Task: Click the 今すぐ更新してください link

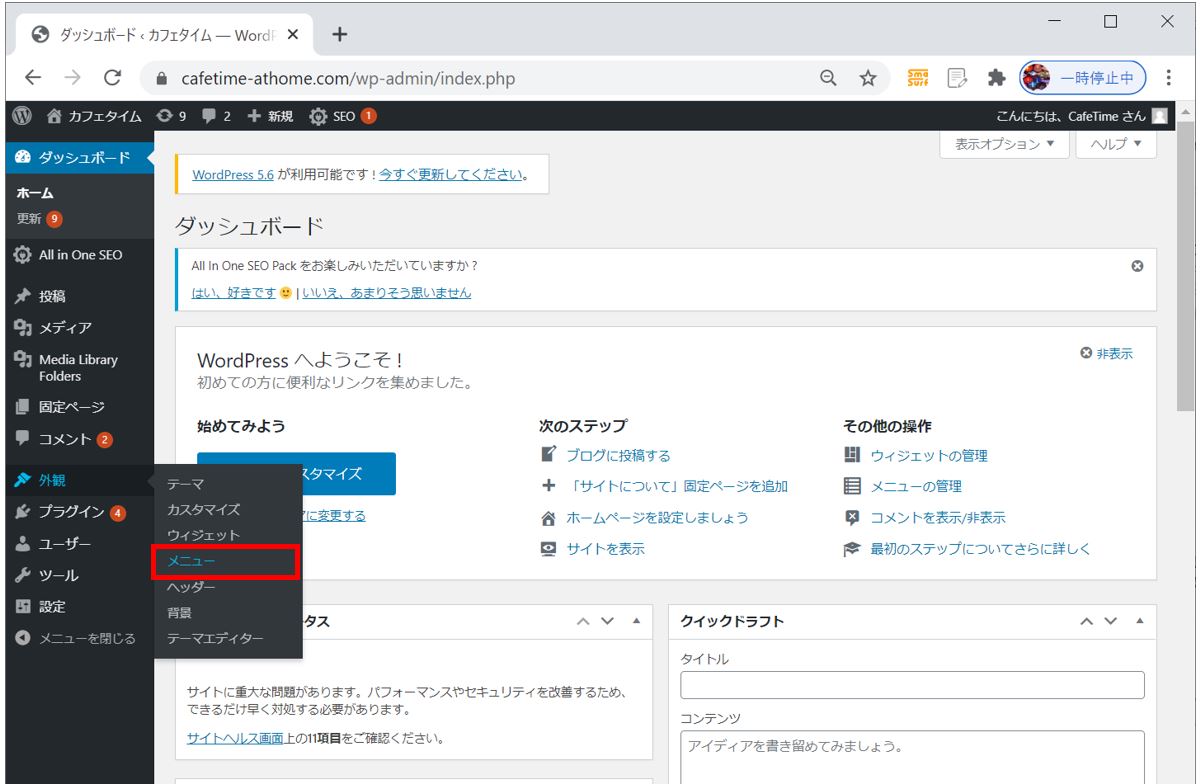Action: point(451,174)
